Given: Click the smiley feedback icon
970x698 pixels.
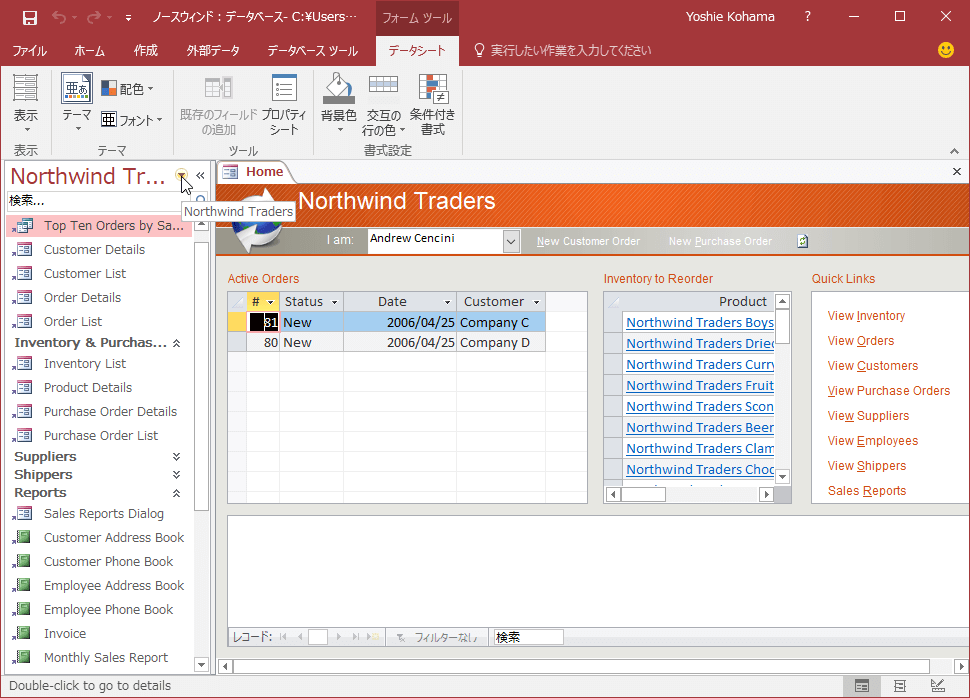Looking at the screenshot, I should [x=946, y=50].
